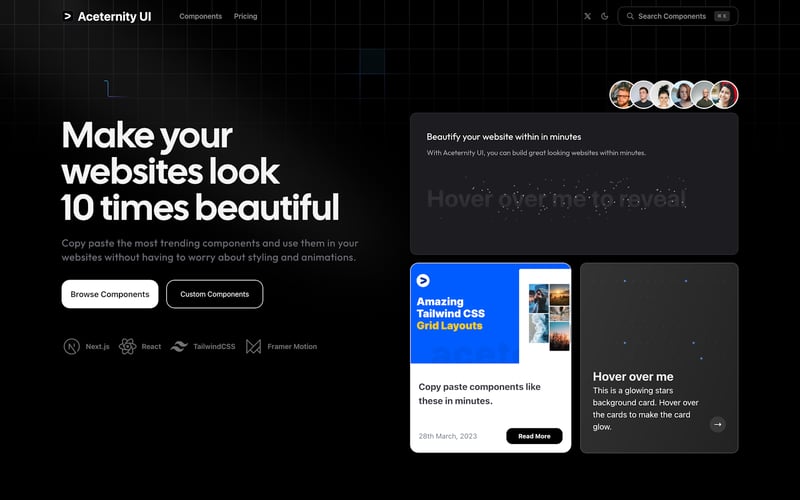Open the Pricing nav item
800x500 pixels.
pyautogui.click(x=245, y=16)
